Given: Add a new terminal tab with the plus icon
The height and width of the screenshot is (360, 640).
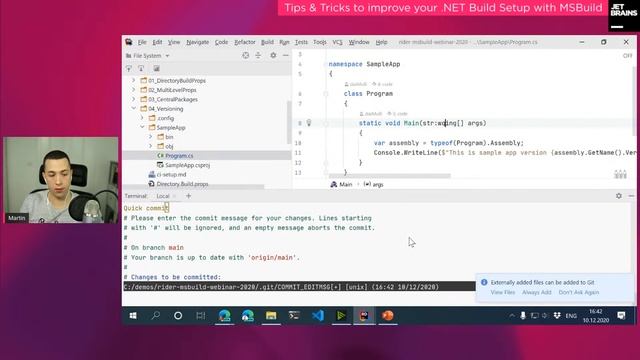Looking at the screenshot, I should coord(189,196).
